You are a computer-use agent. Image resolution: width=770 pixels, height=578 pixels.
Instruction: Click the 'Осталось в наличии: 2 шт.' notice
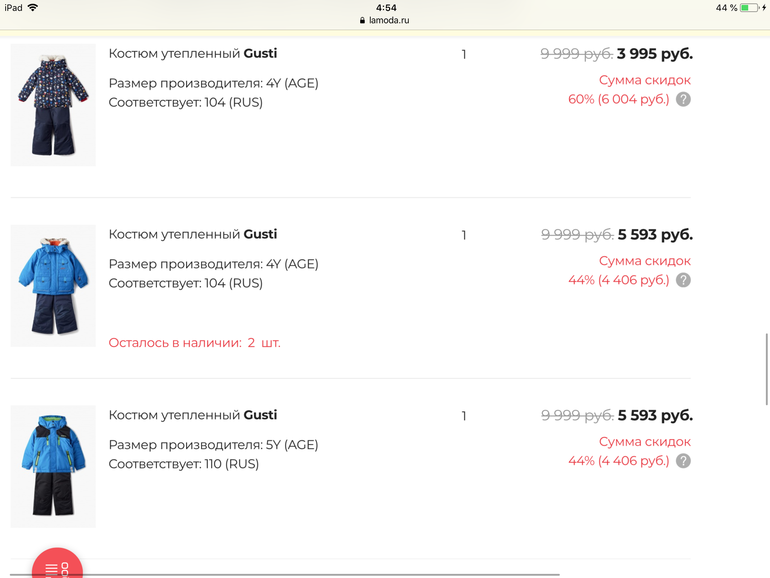click(x=194, y=343)
